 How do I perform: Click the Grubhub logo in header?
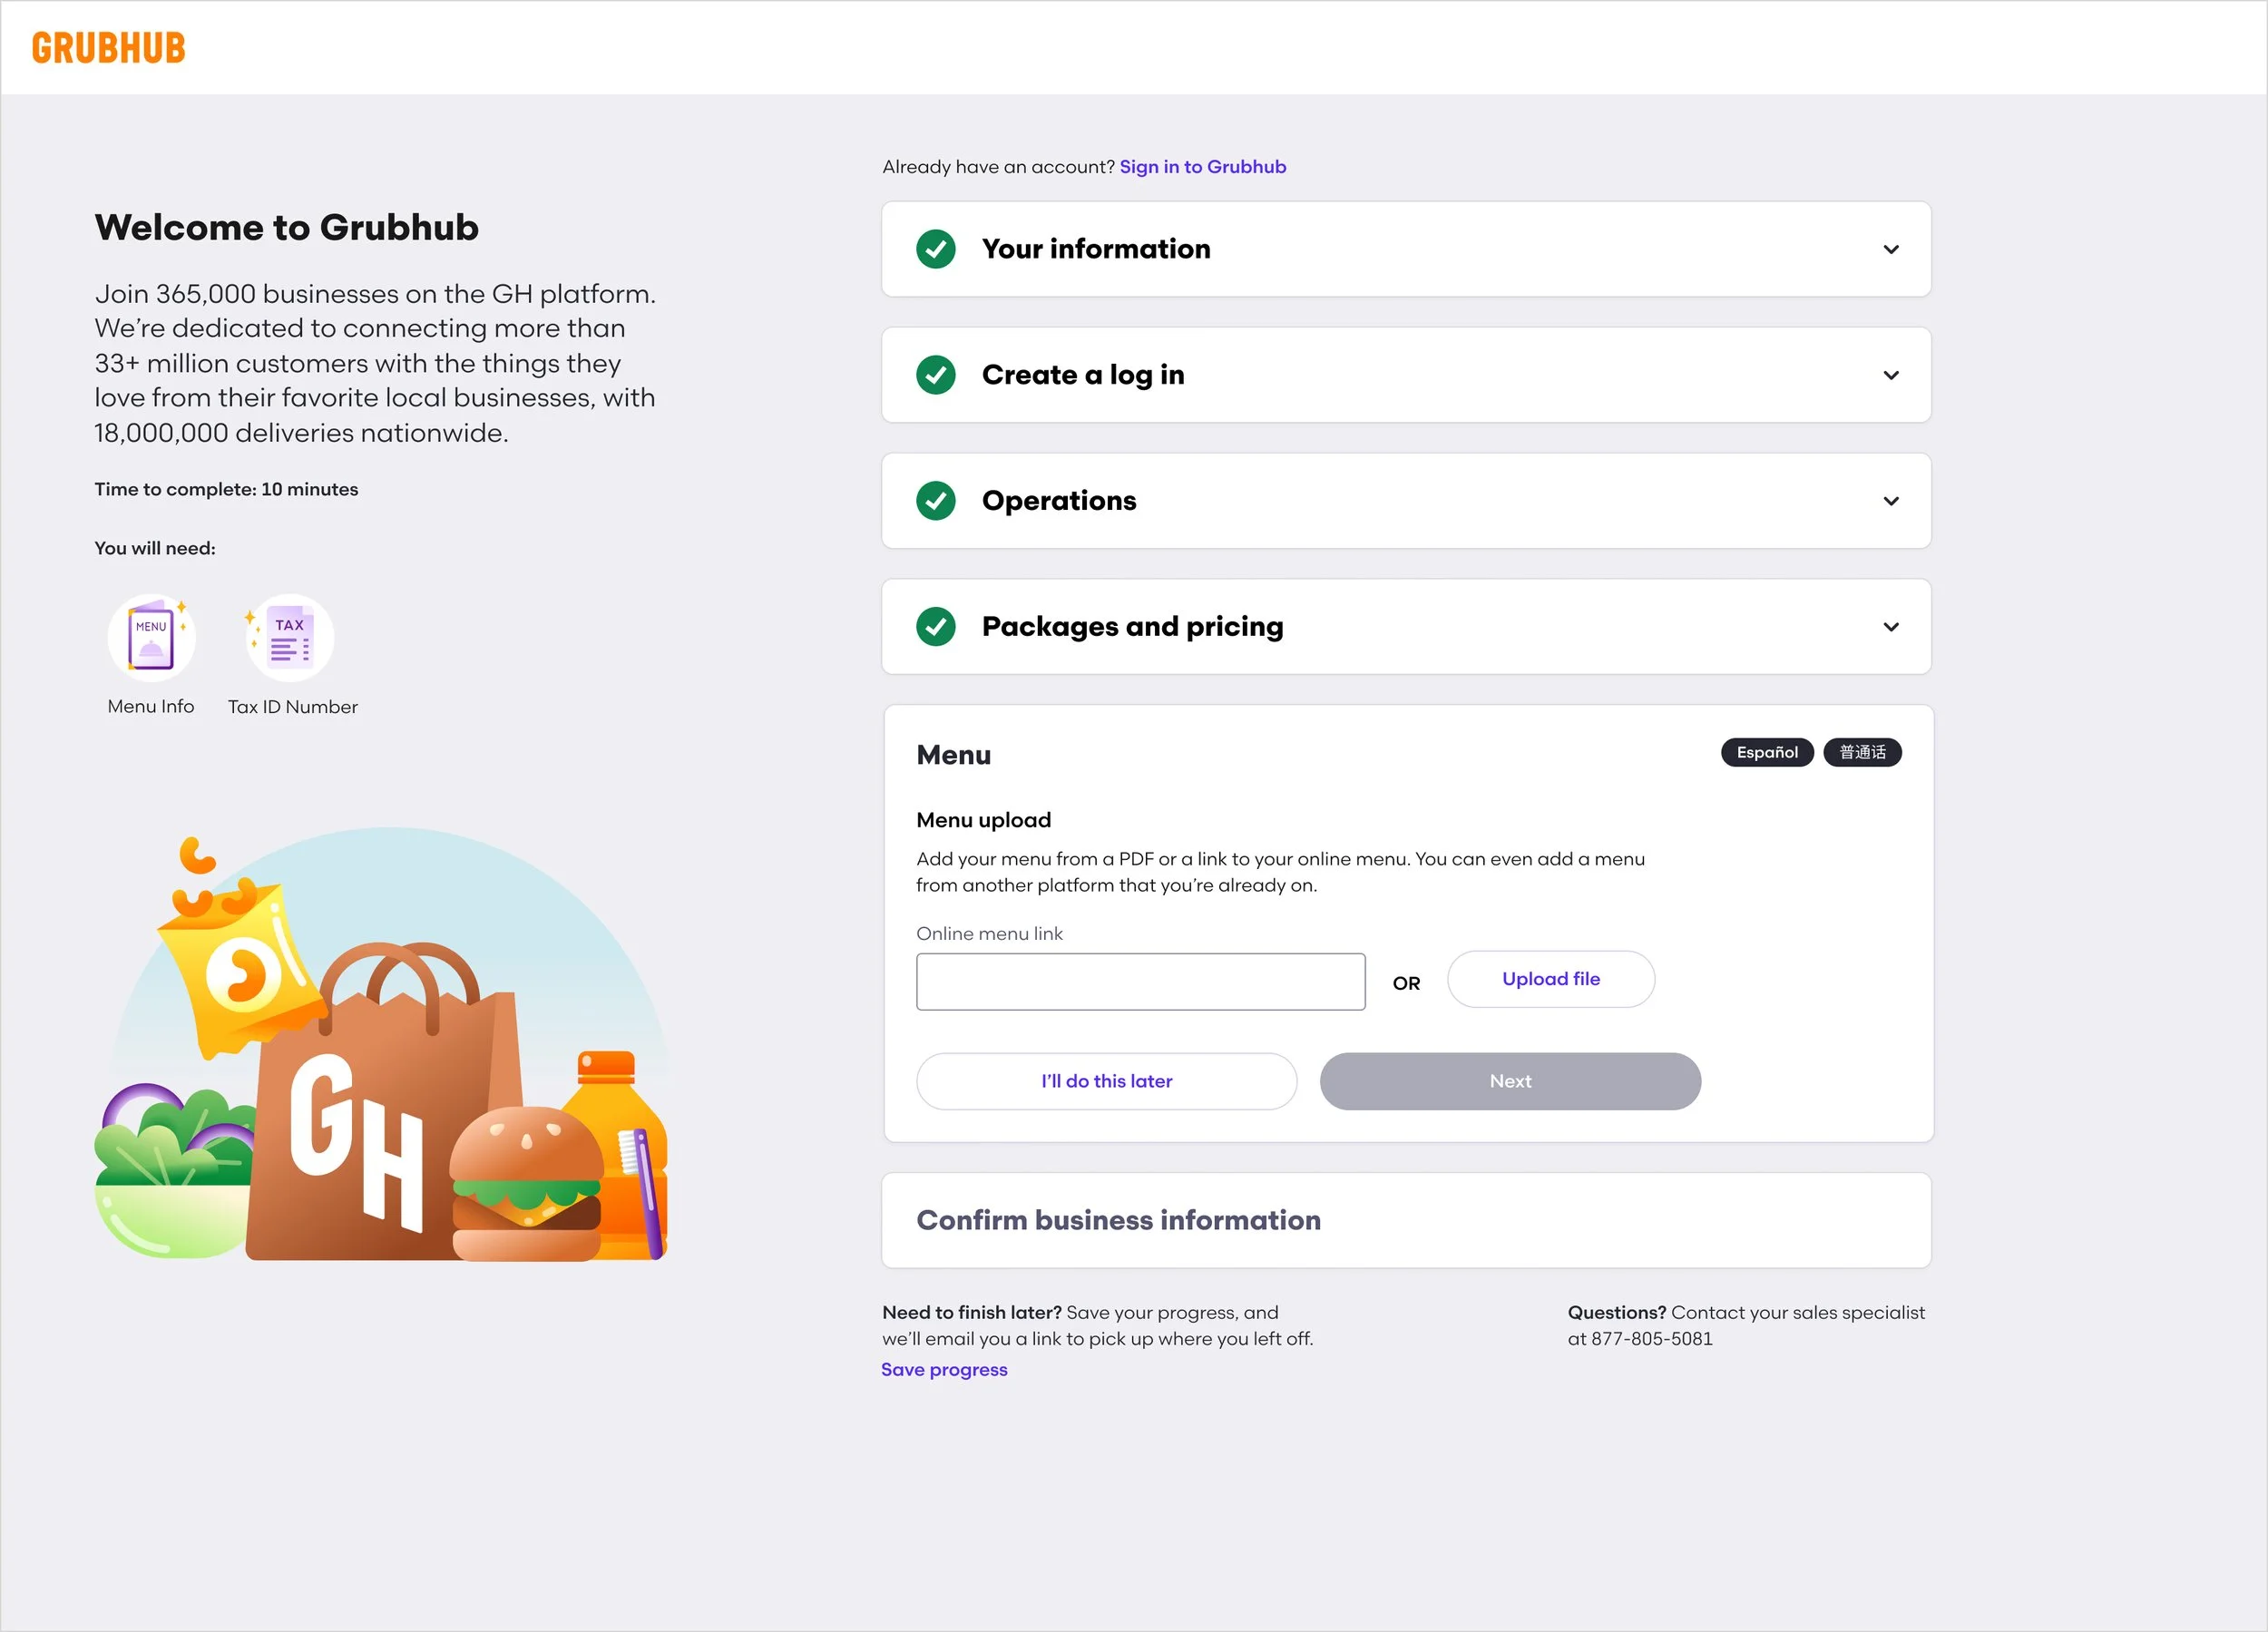pyautogui.click(x=108, y=48)
